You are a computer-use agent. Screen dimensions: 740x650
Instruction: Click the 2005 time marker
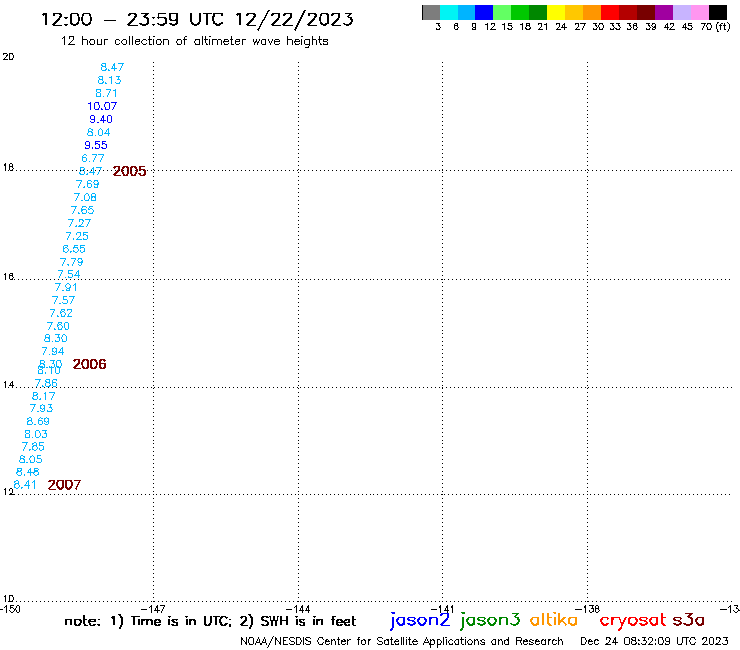coord(129,171)
